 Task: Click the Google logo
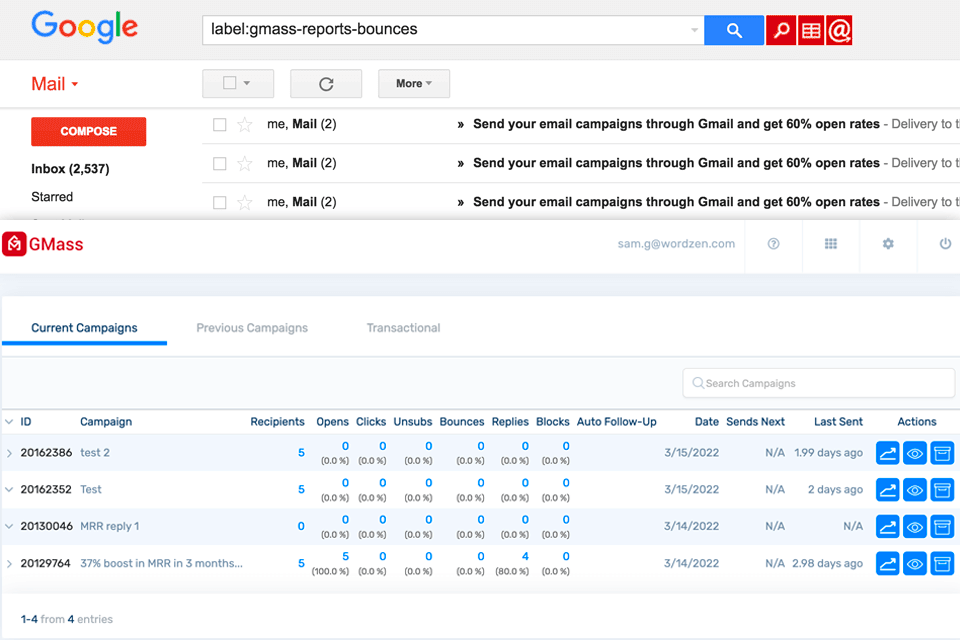84,27
